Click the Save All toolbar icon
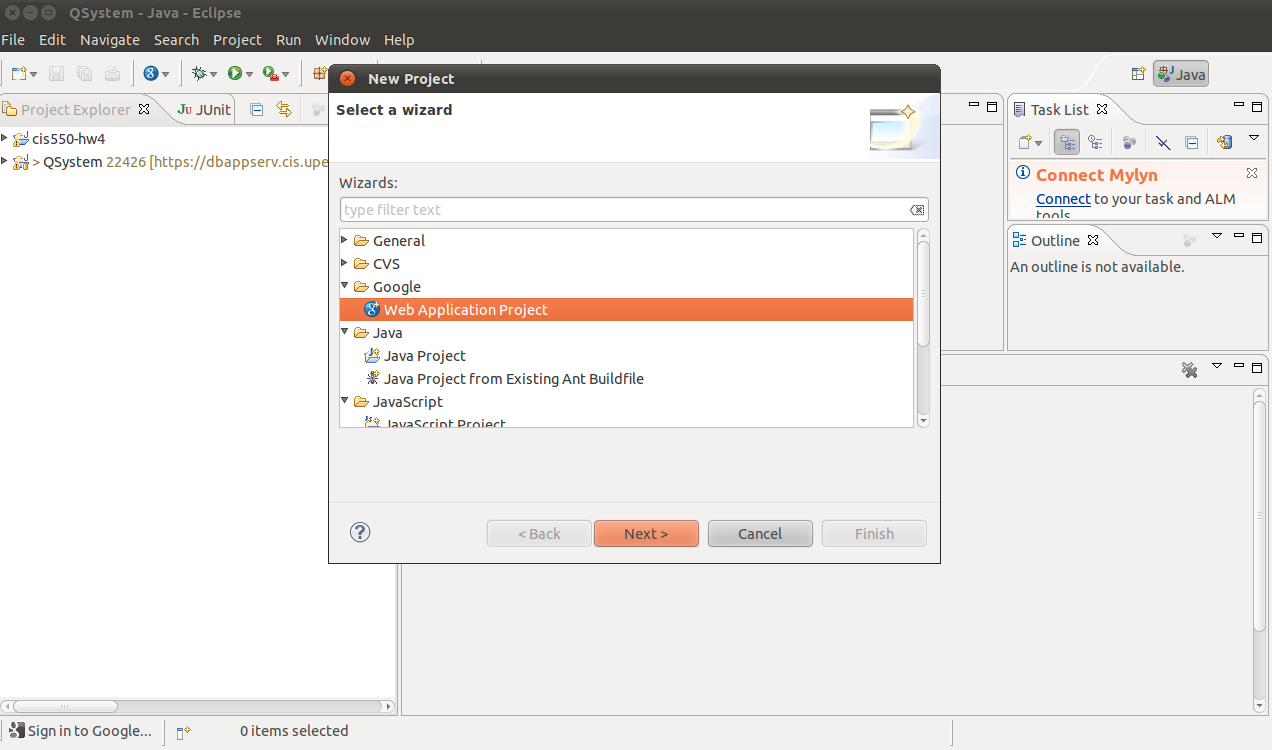Viewport: 1272px width, 750px height. [85, 73]
